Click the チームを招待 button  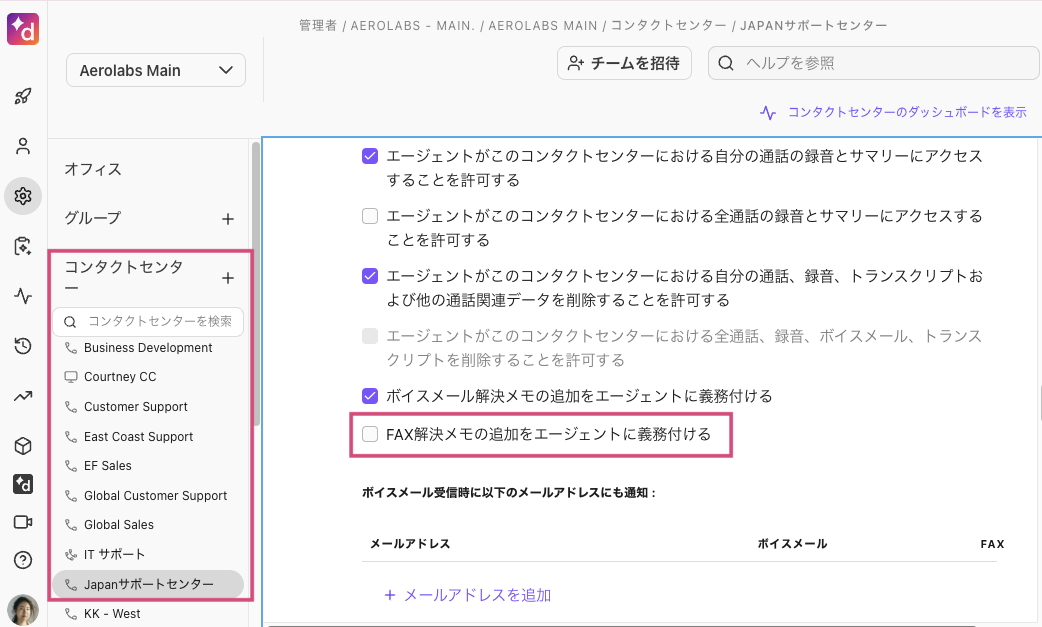(x=625, y=63)
